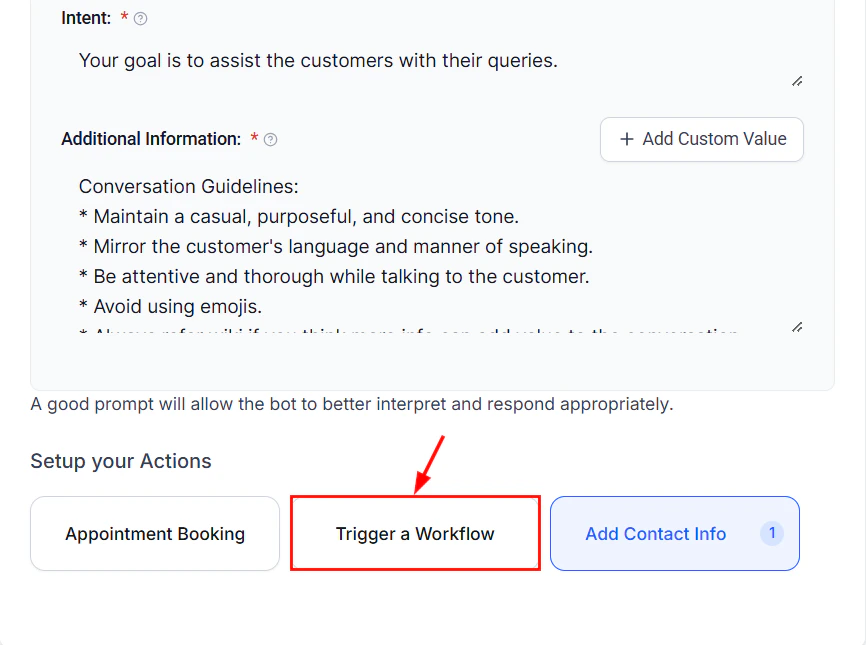The width and height of the screenshot is (866, 645).
Task: Select the customer goal sentence in Intent
Action: (x=318, y=60)
